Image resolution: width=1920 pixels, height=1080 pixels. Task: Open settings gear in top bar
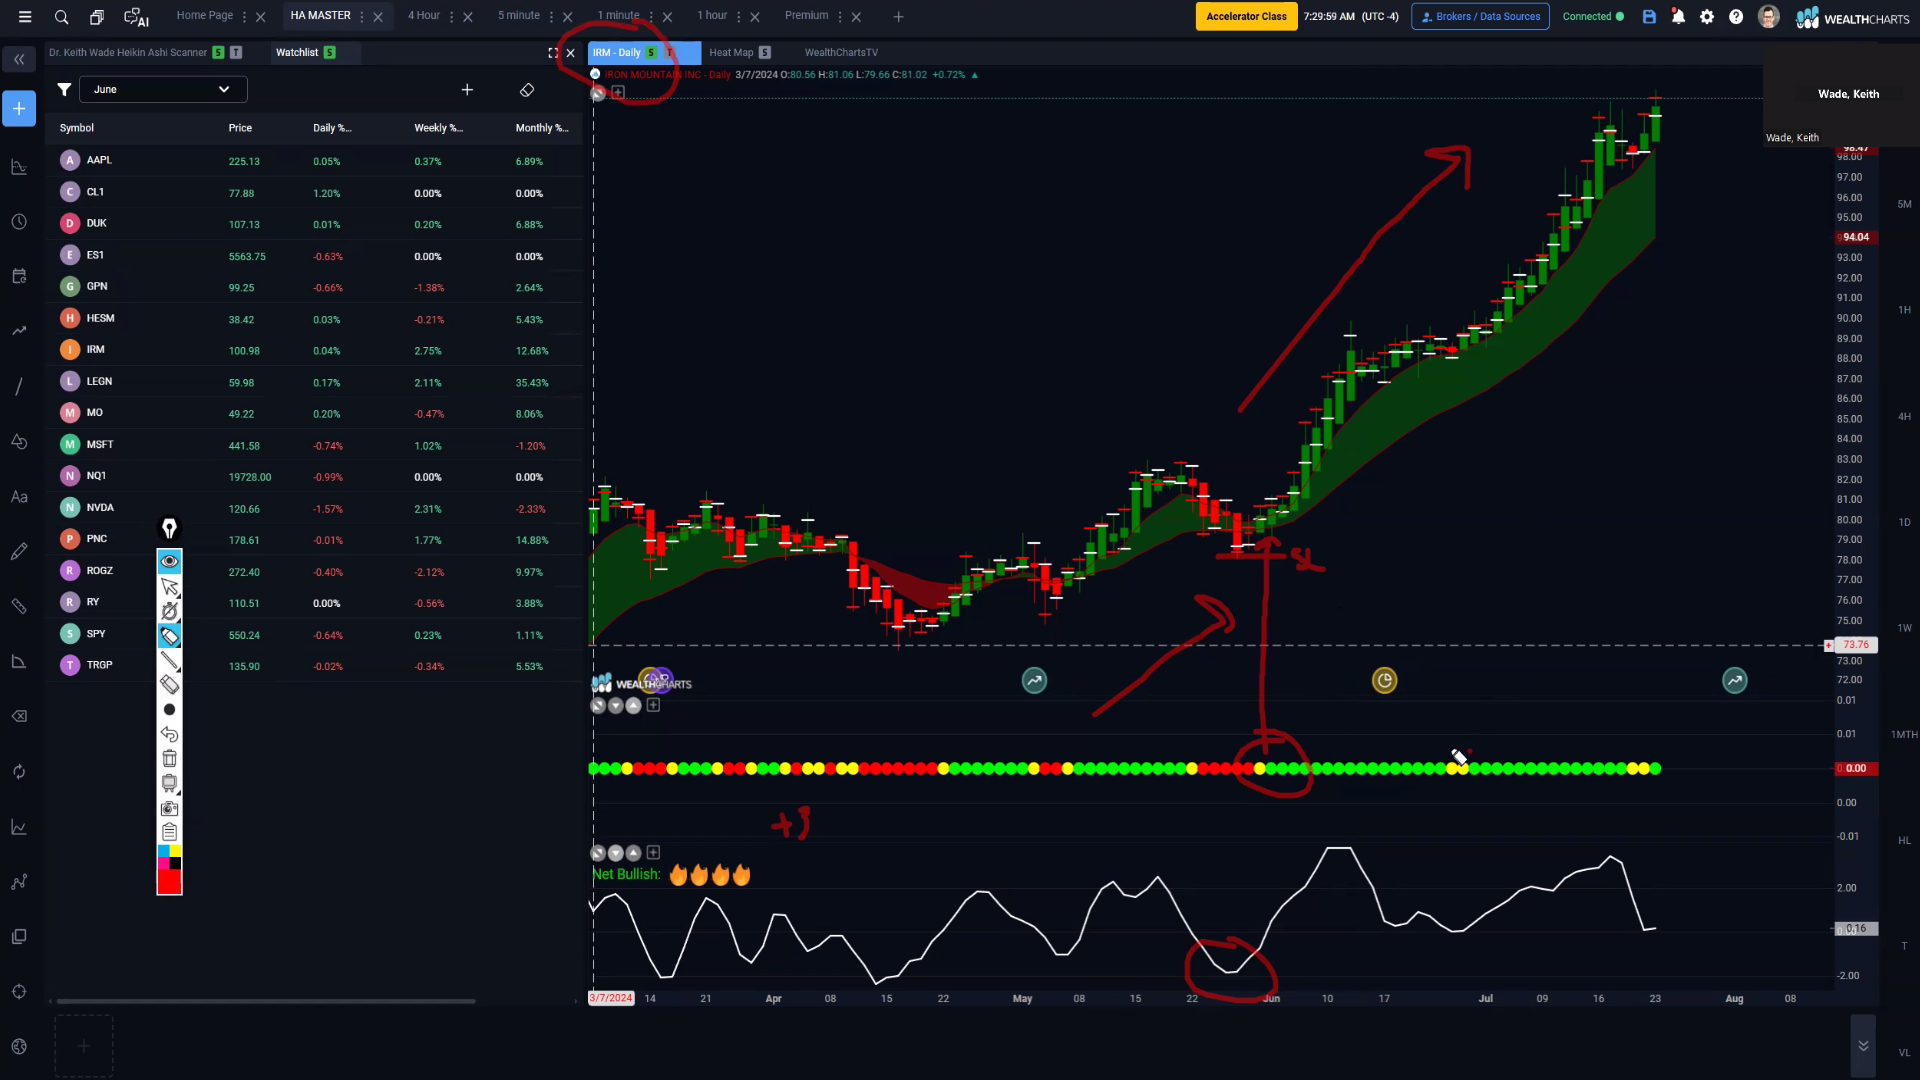pos(1707,16)
